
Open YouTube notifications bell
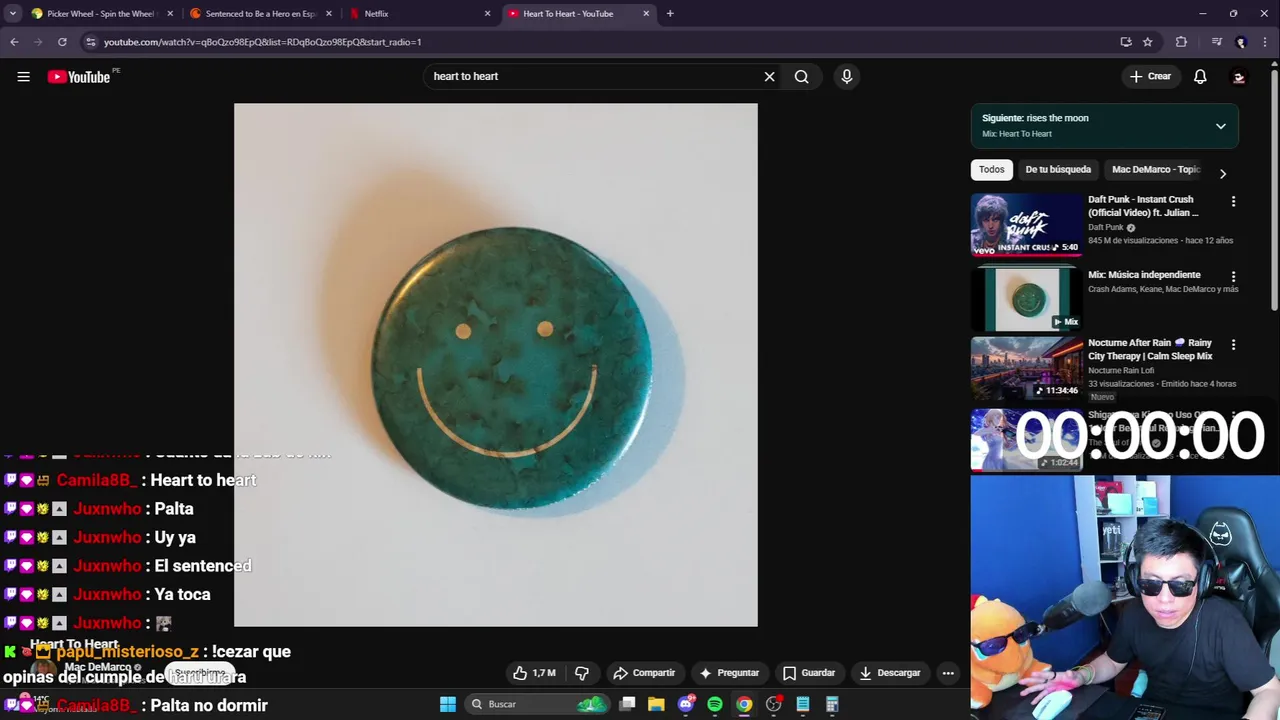tap(1200, 77)
